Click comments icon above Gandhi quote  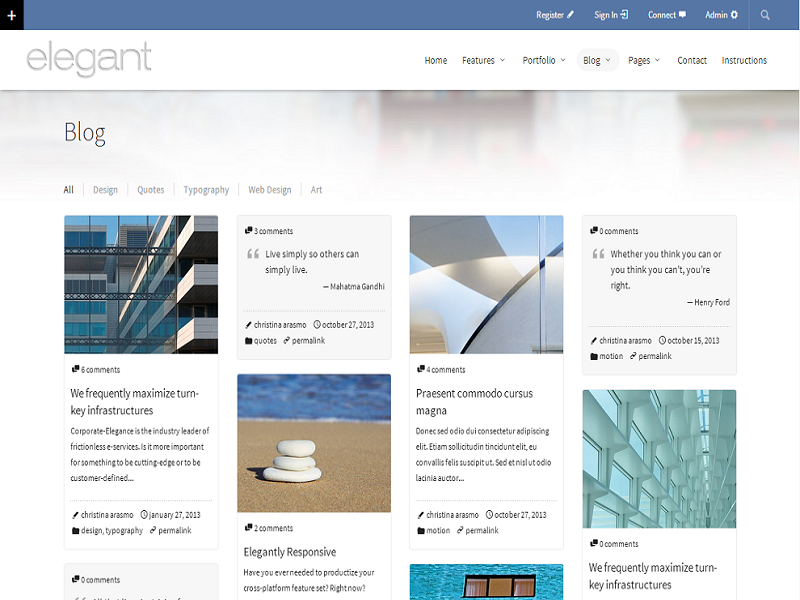[x=249, y=231]
